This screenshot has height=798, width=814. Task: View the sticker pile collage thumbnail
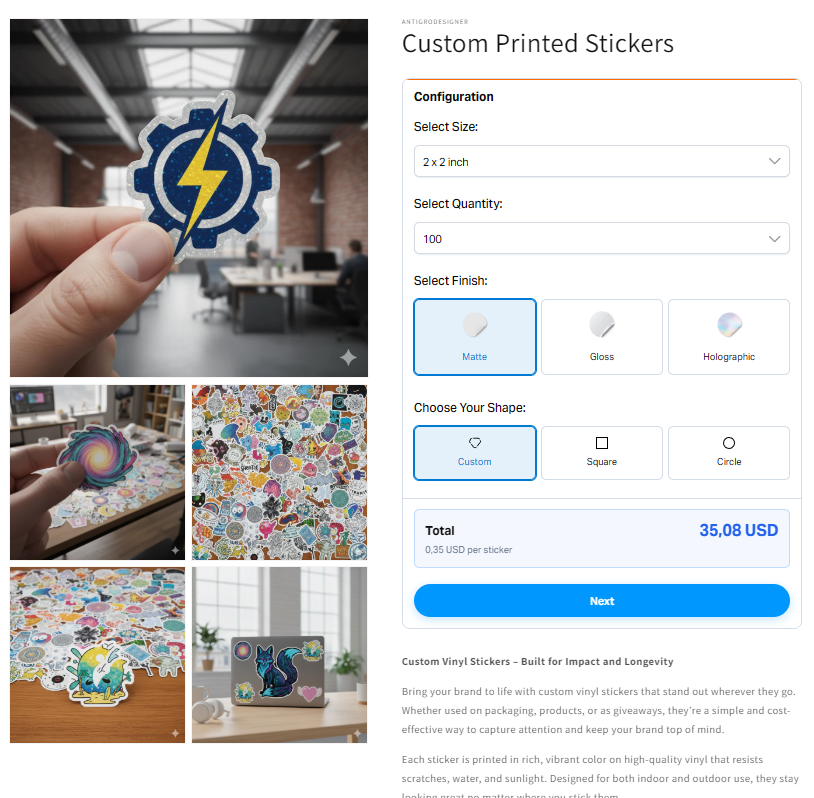[279, 472]
